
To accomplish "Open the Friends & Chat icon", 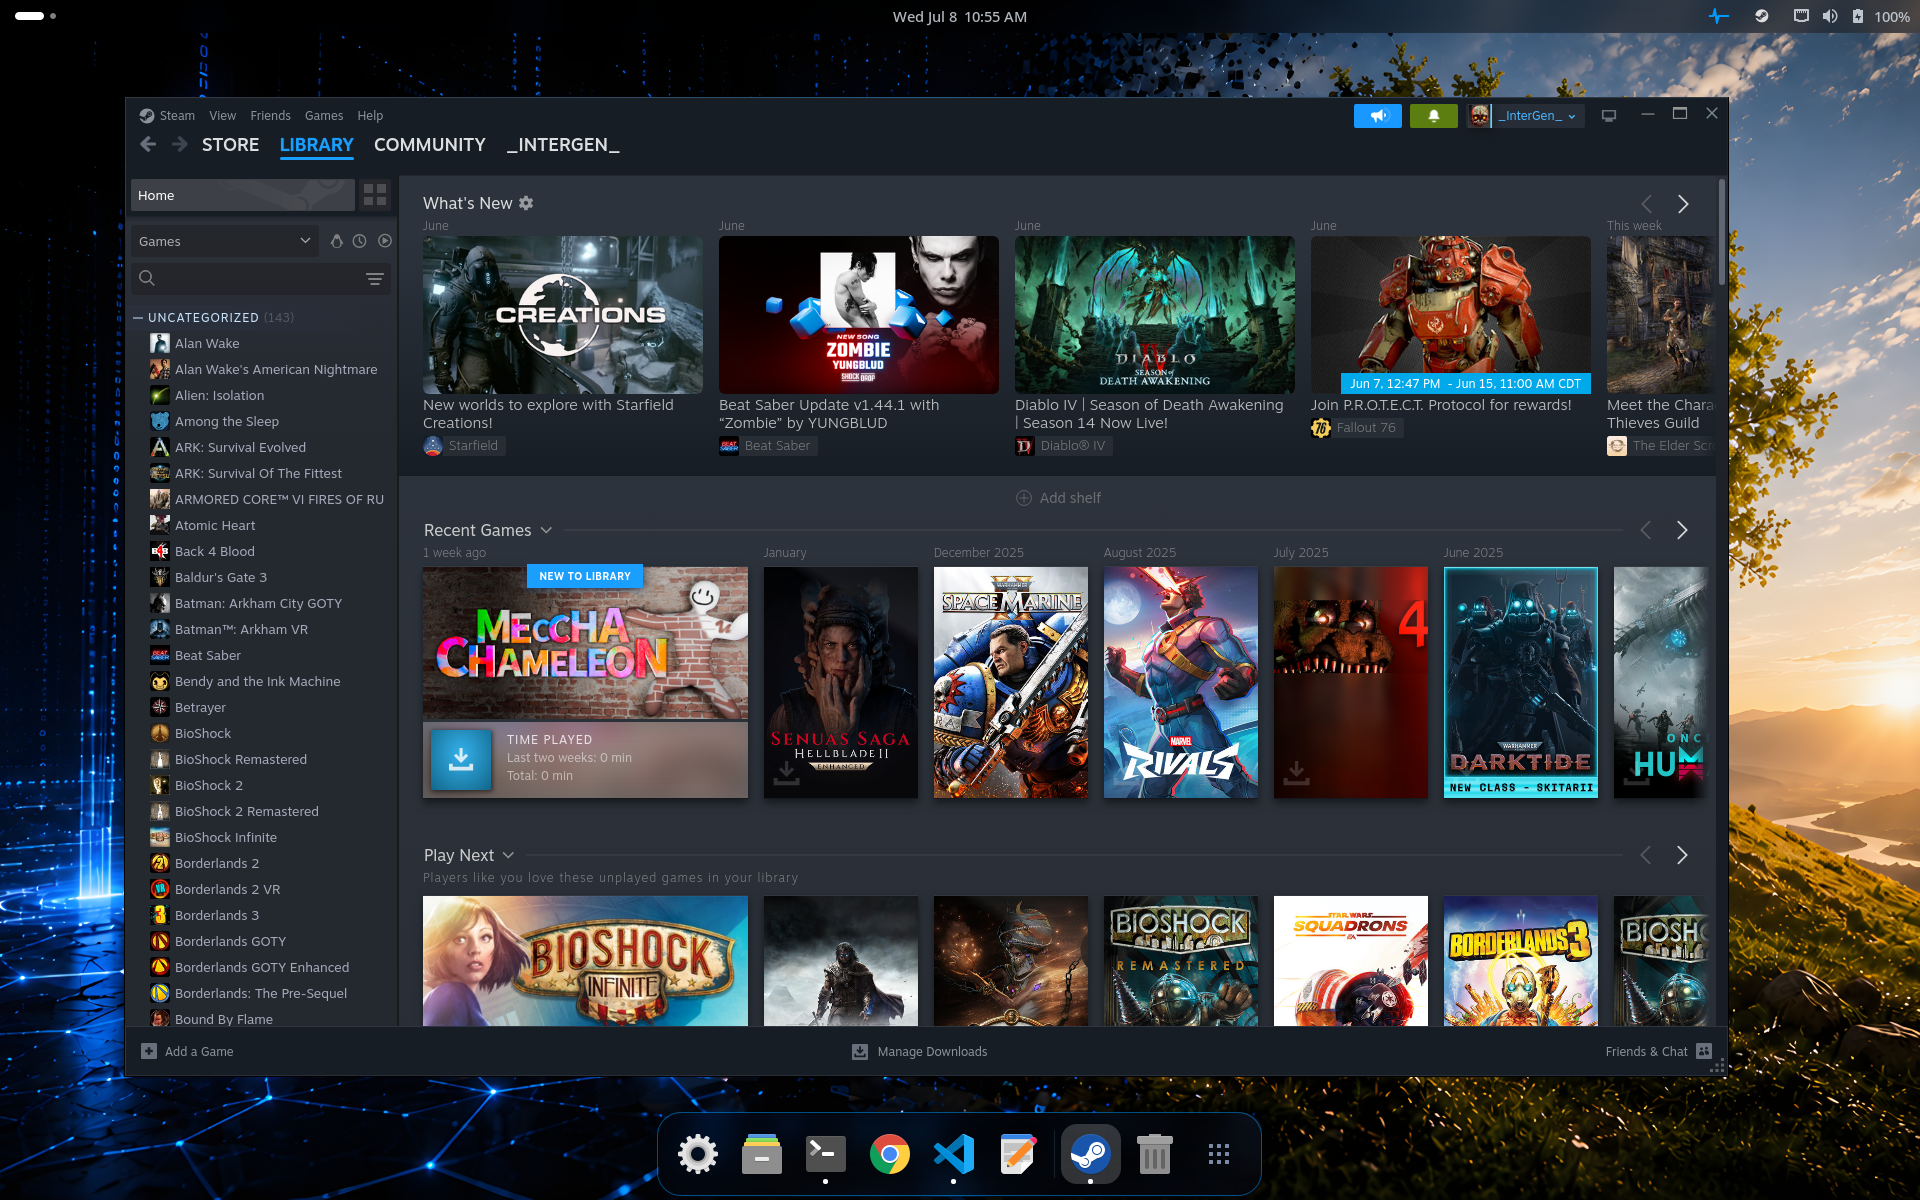I will click(1704, 1051).
